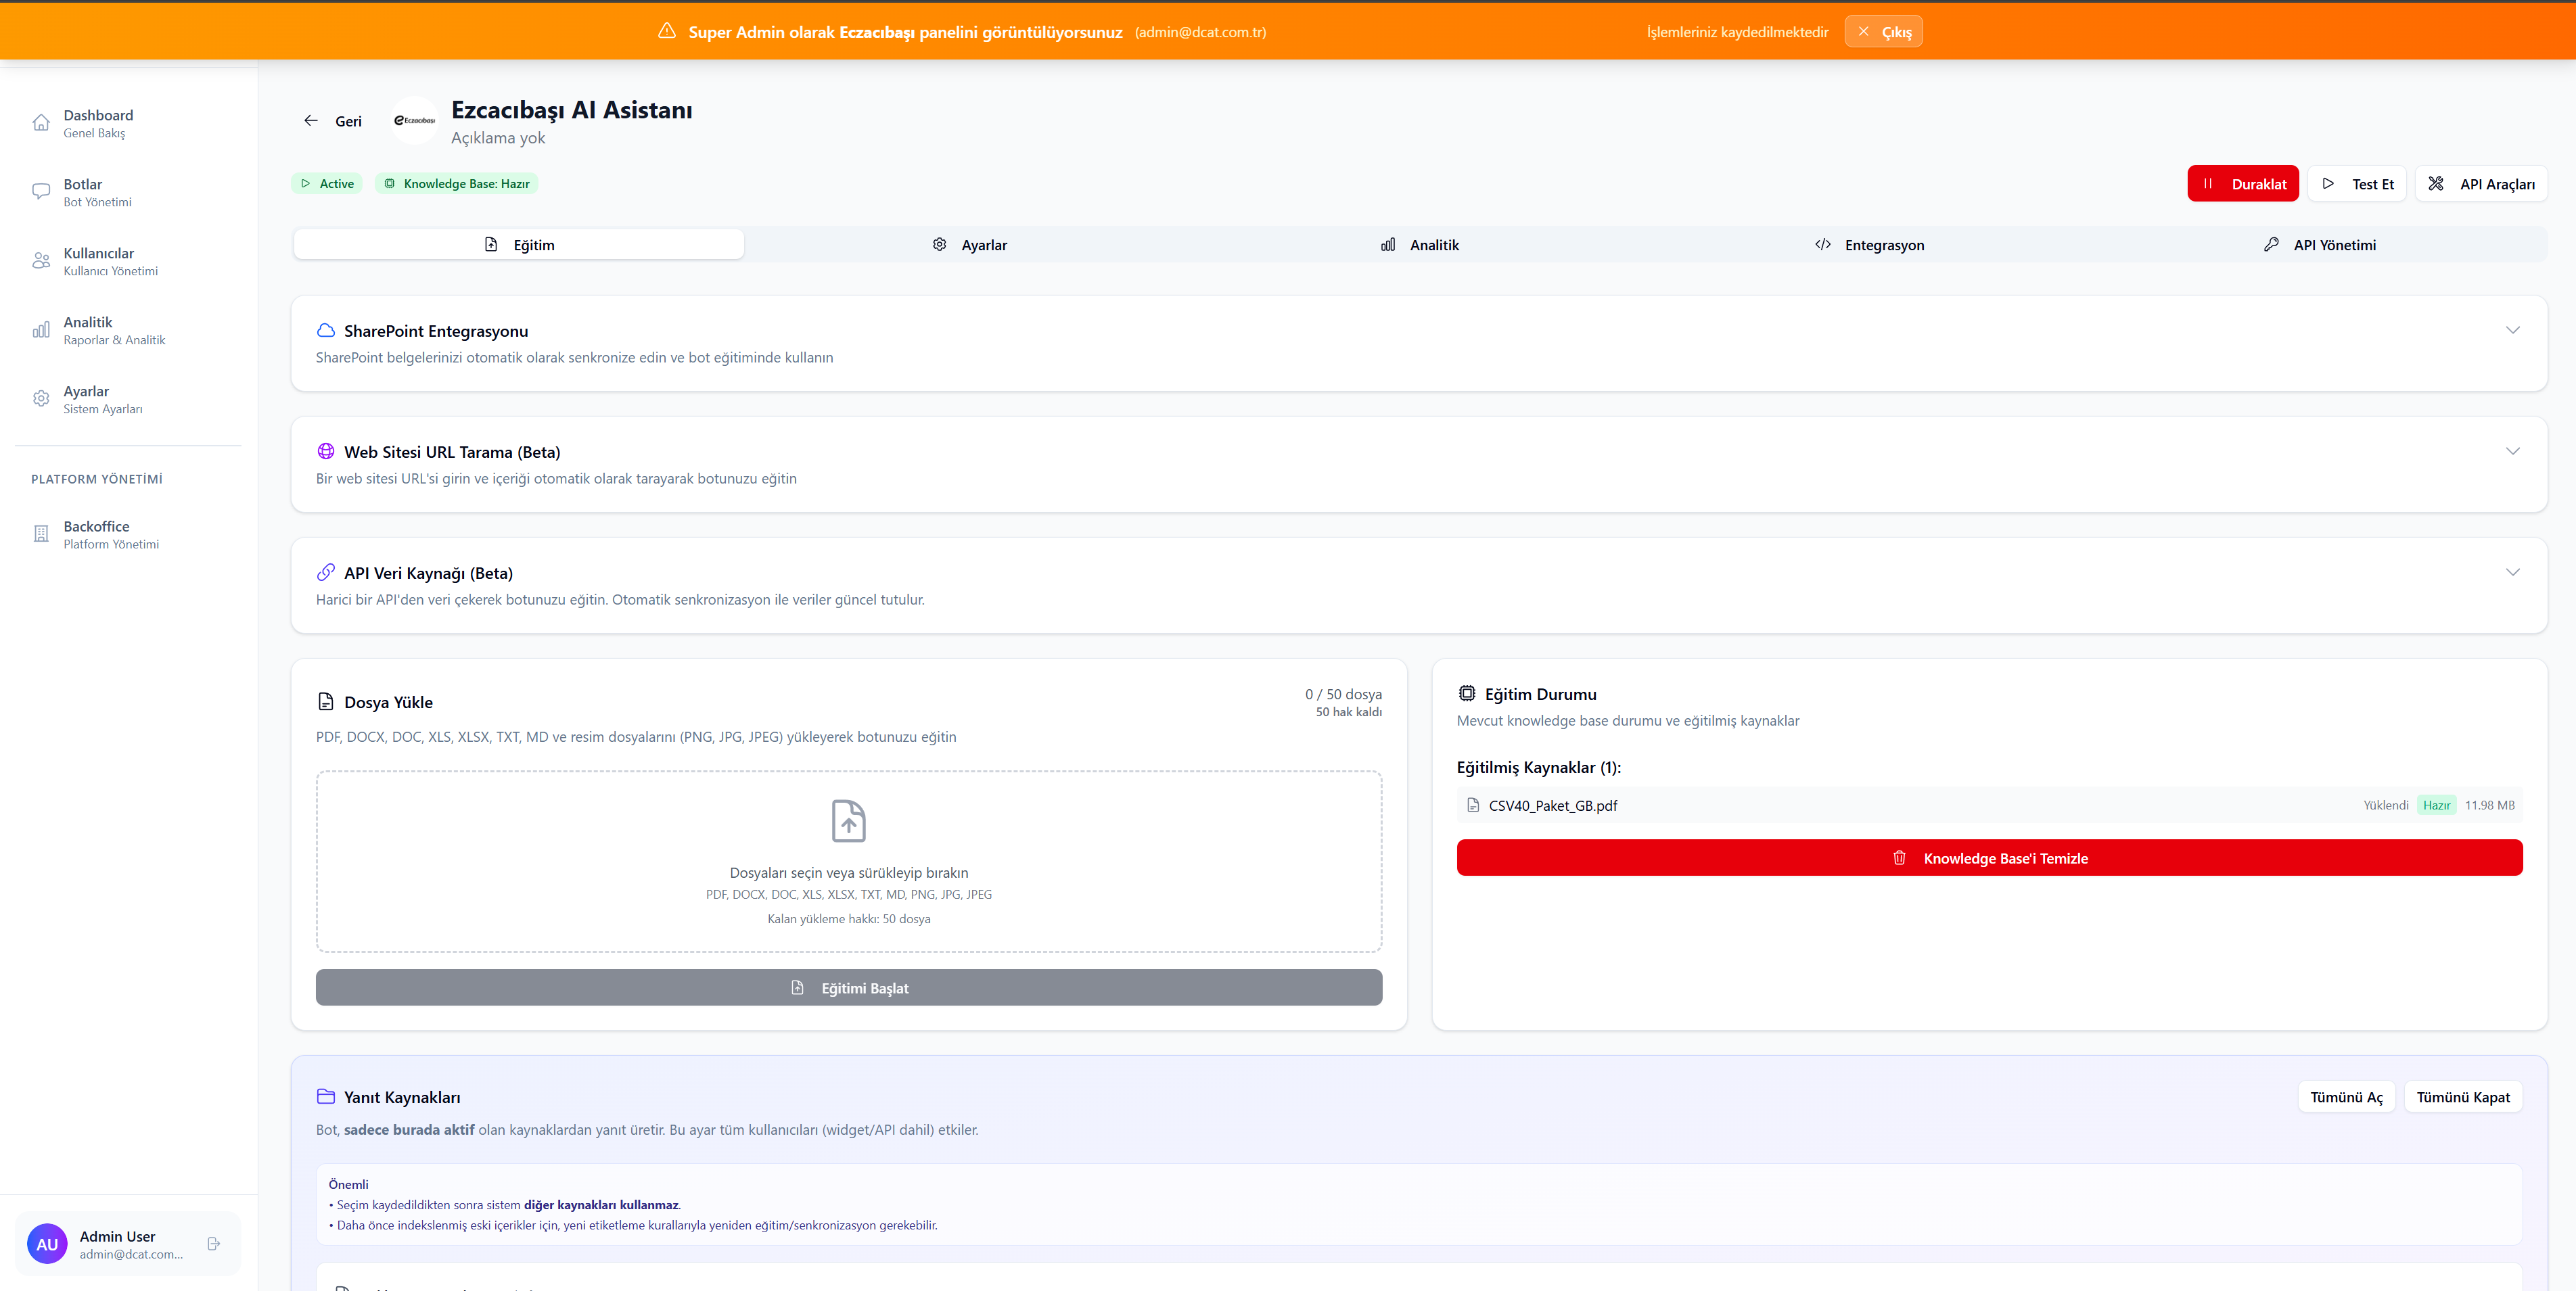
Task: Click the Kullanıcılar people icon
Action: pyautogui.click(x=41, y=261)
